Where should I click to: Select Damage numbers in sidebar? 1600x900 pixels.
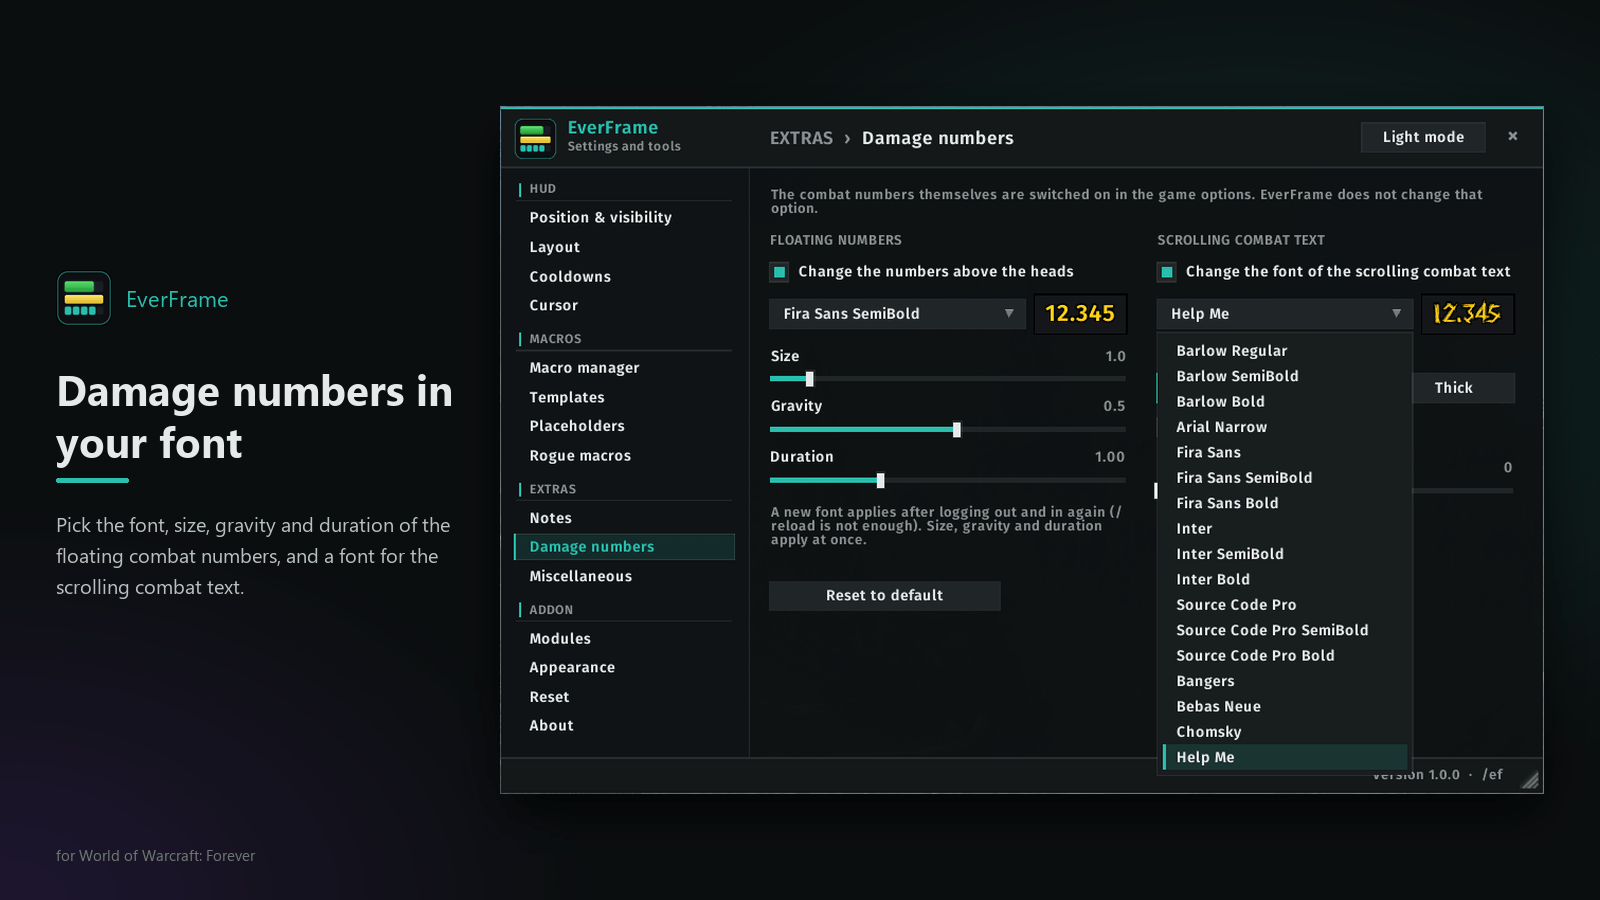pos(624,547)
